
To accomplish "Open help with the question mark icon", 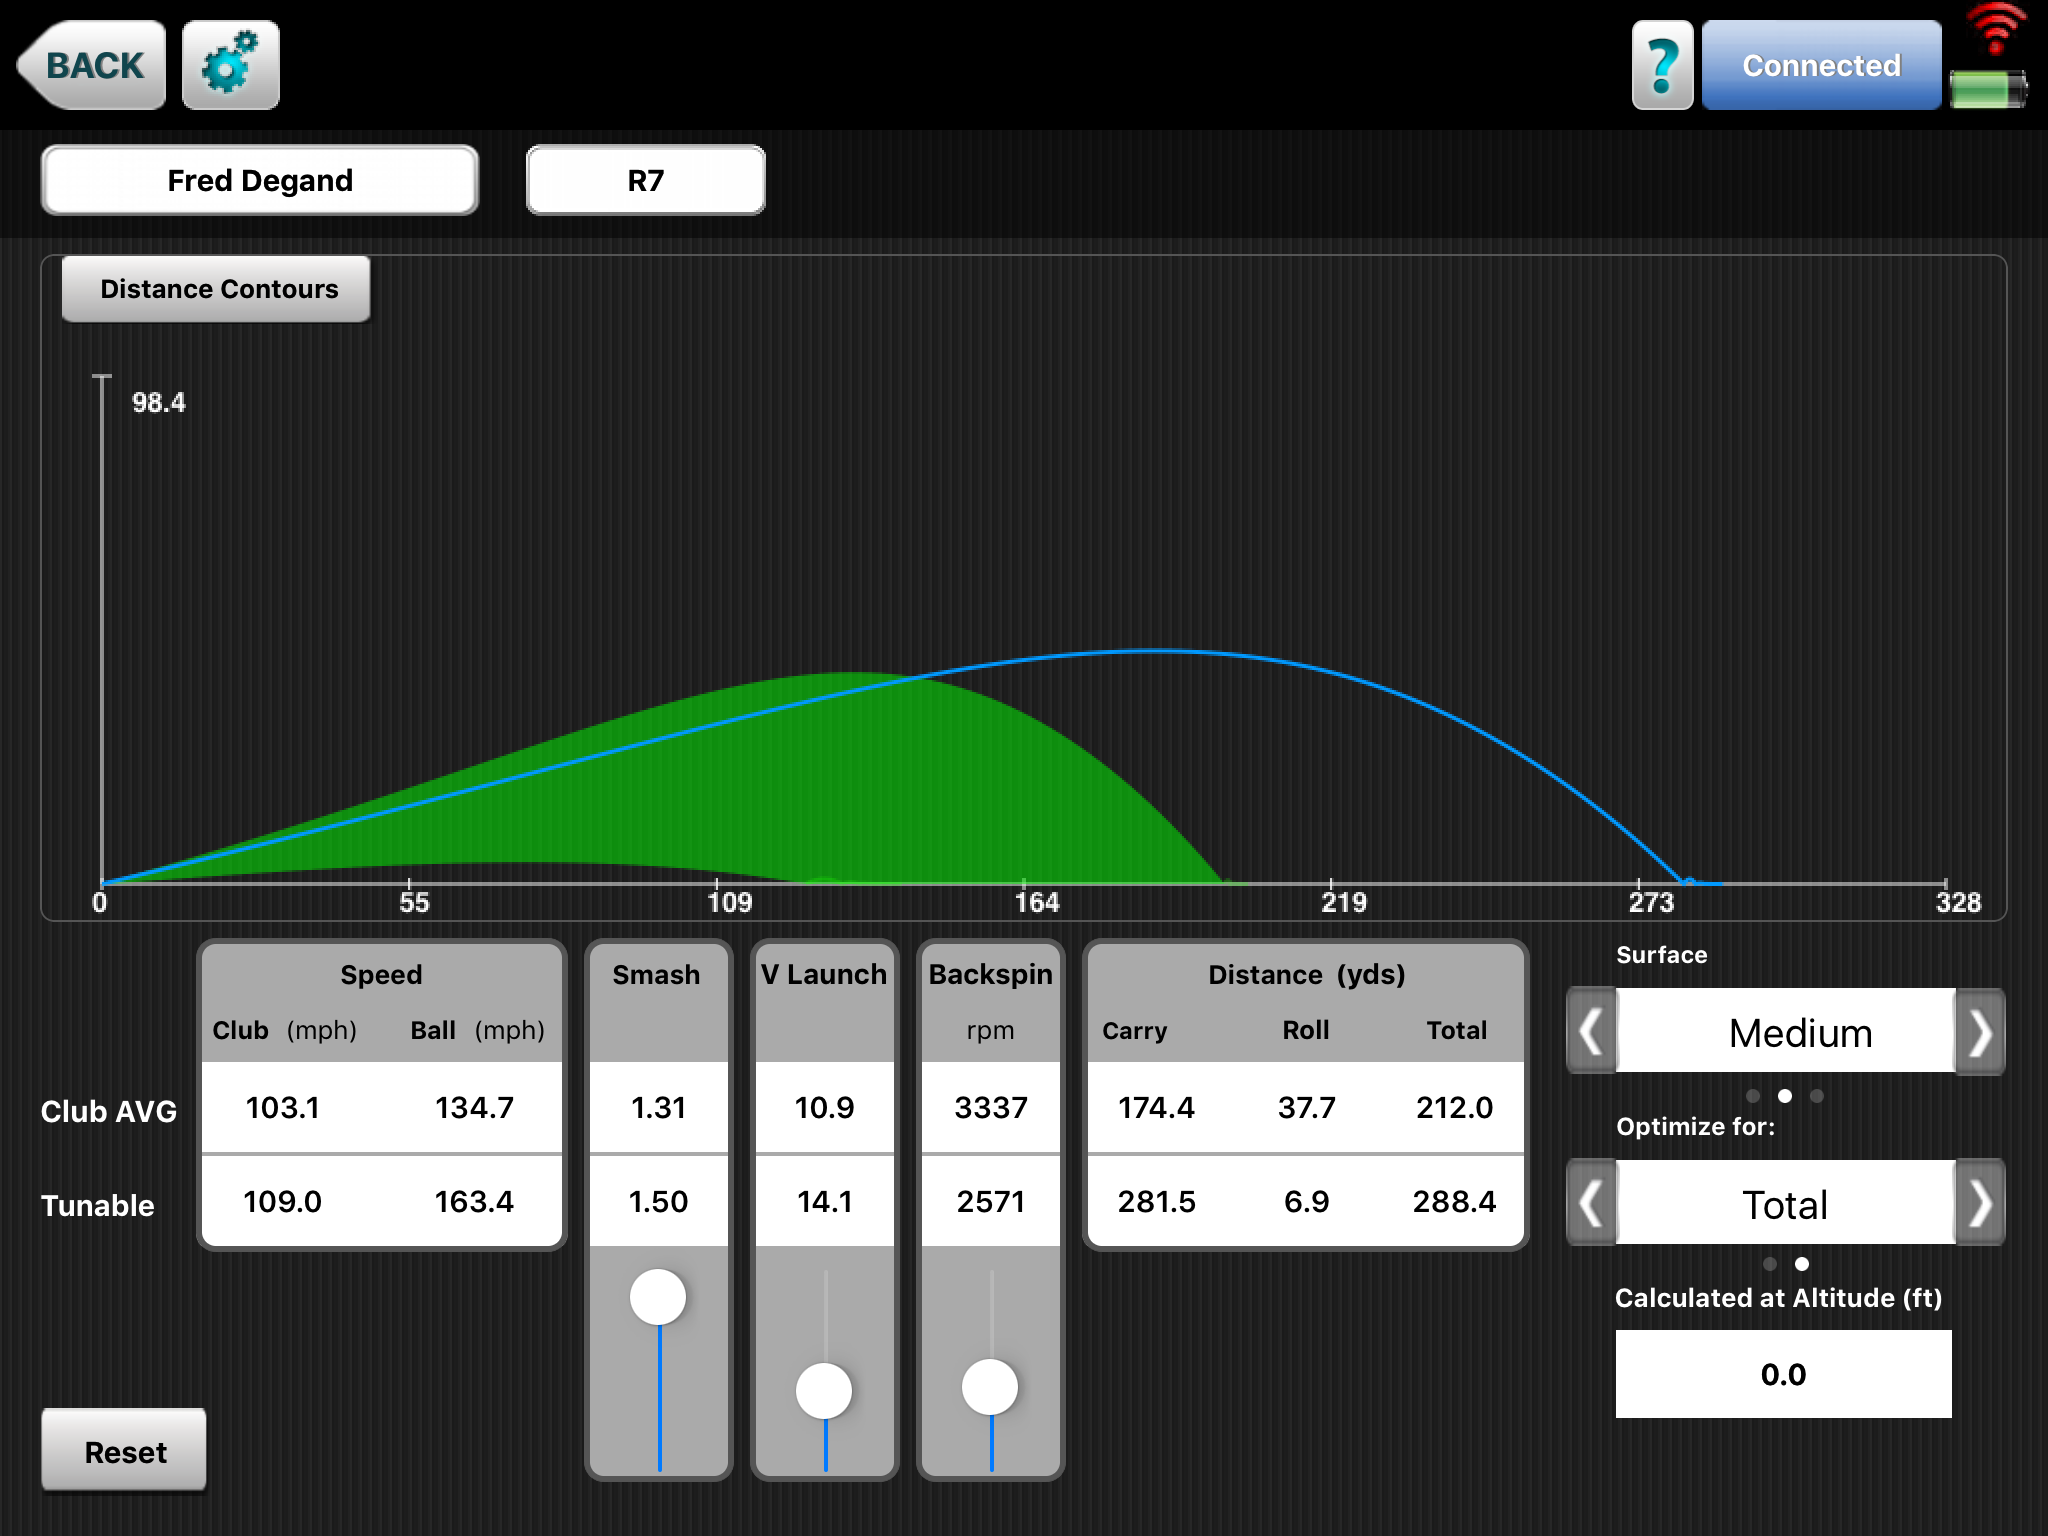I will (1662, 66).
